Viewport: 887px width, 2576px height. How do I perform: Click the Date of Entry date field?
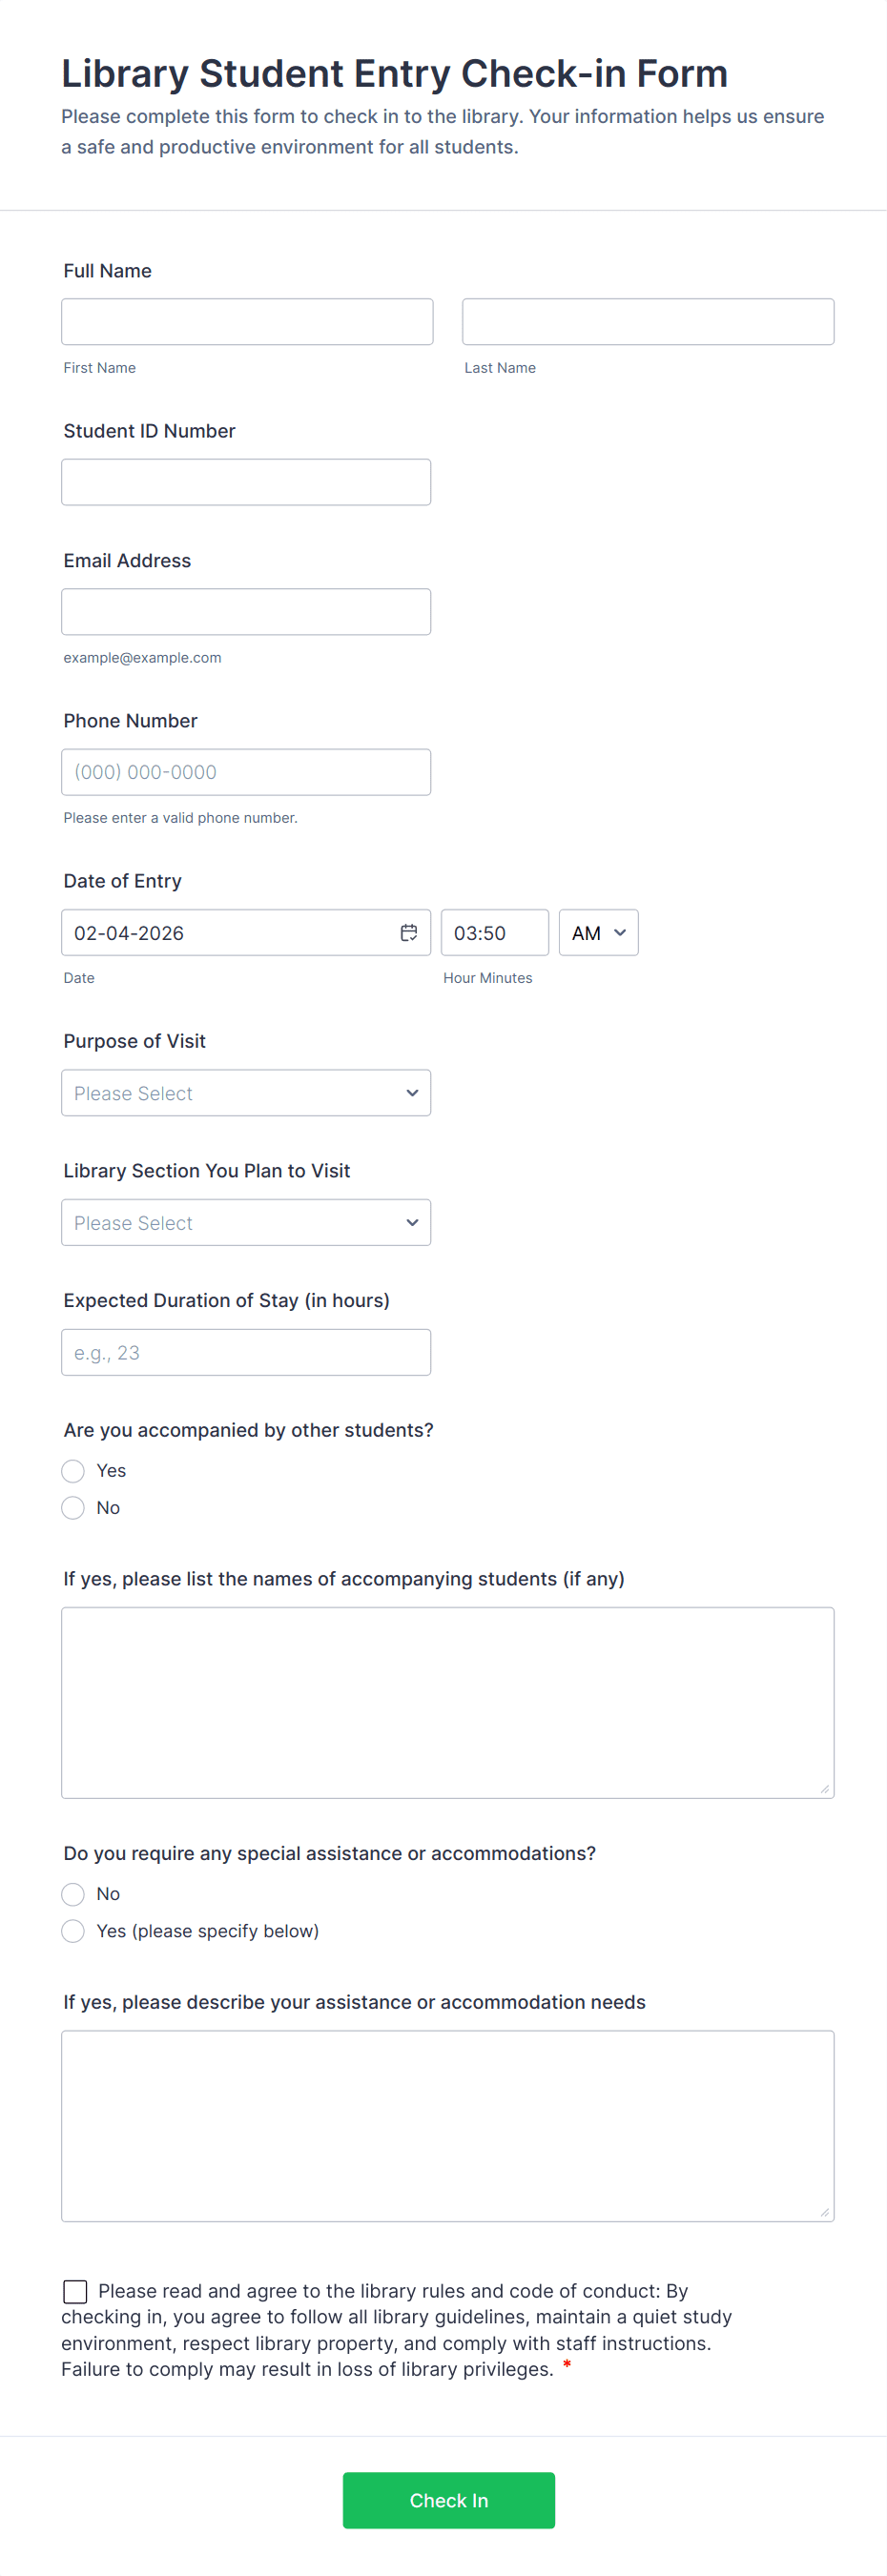coord(230,932)
